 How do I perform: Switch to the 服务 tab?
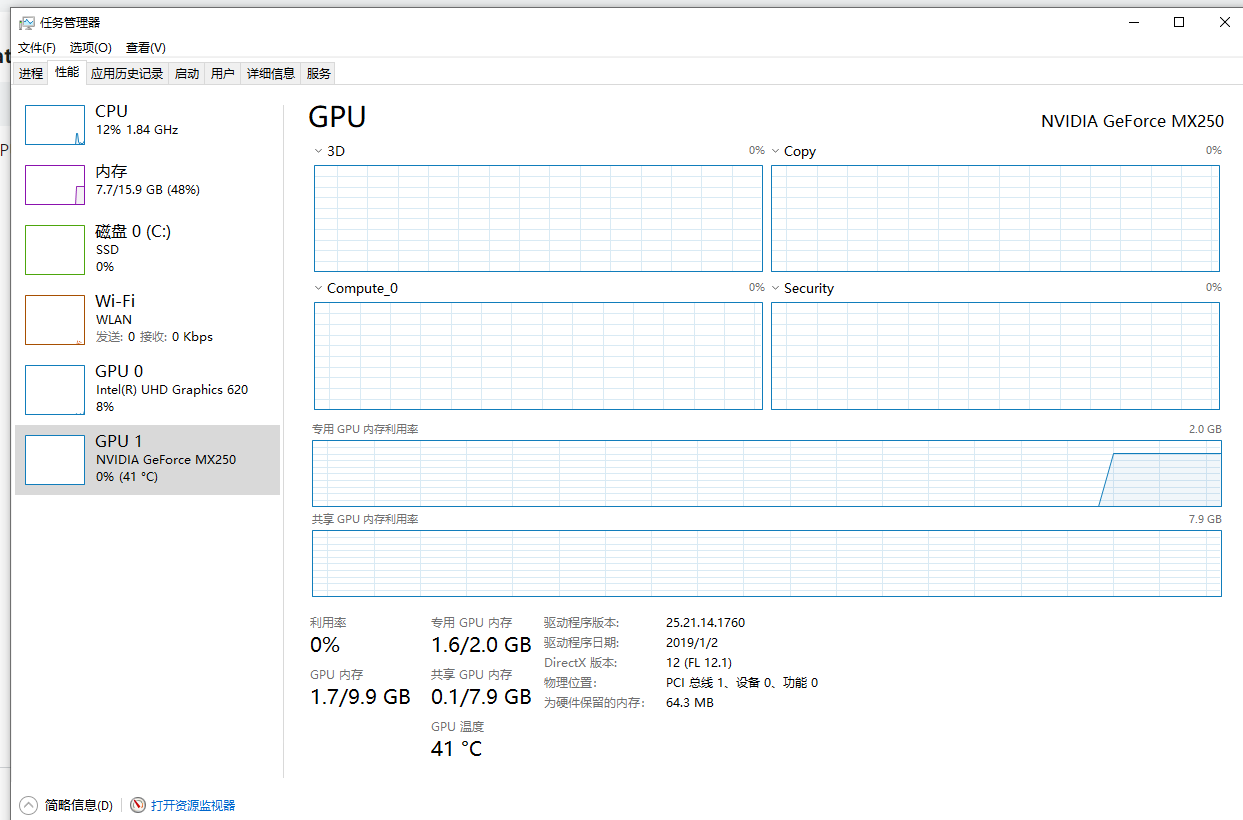[319, 73]
